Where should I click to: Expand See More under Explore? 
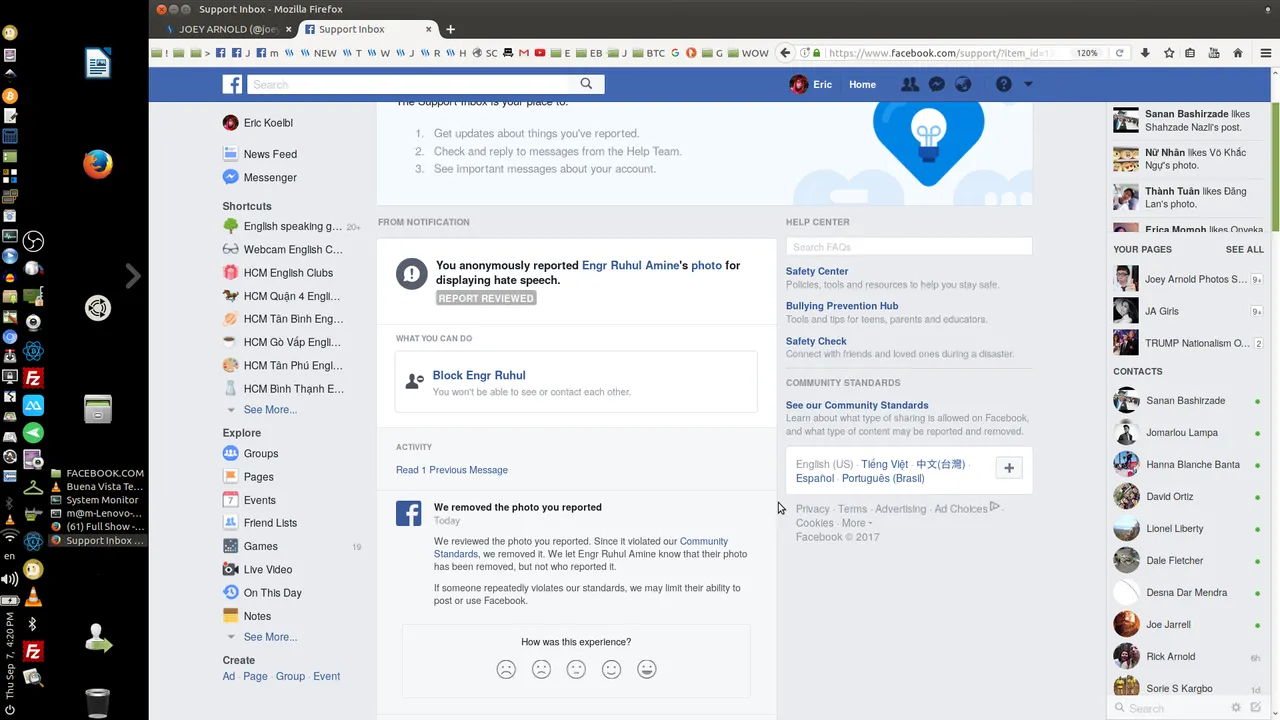(x=270, y=637)
